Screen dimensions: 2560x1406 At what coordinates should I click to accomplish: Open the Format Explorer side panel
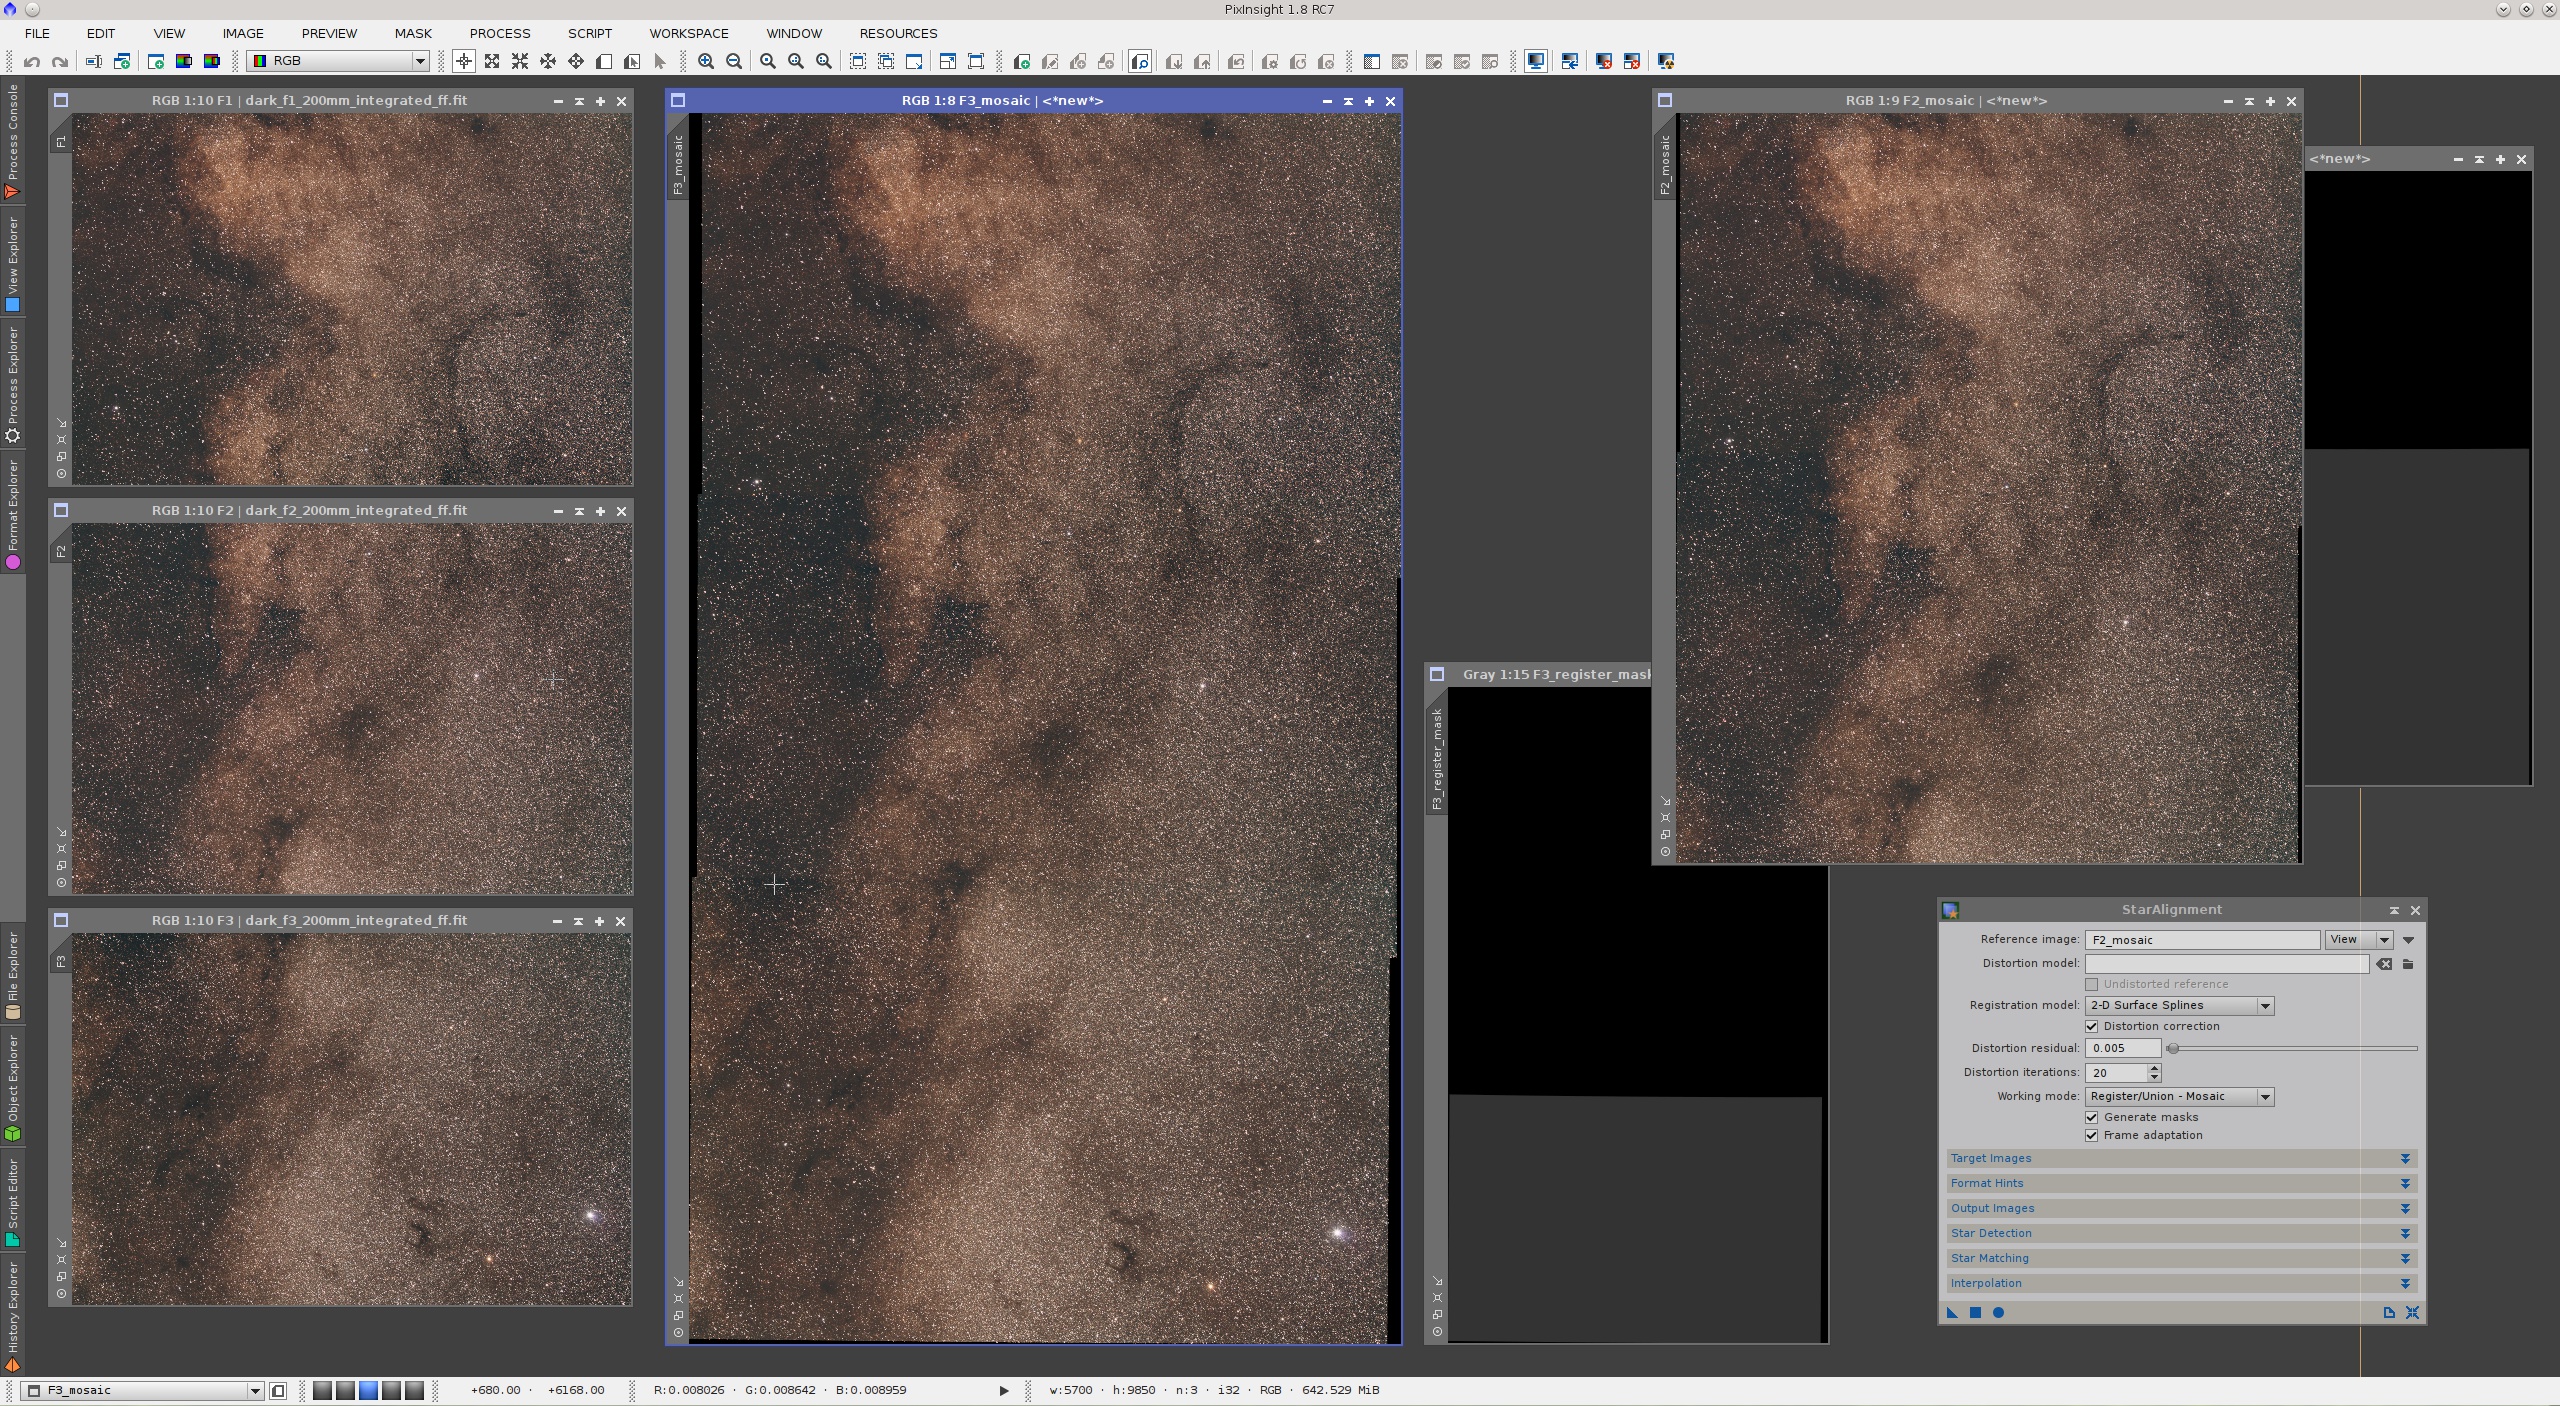point(12,514)
